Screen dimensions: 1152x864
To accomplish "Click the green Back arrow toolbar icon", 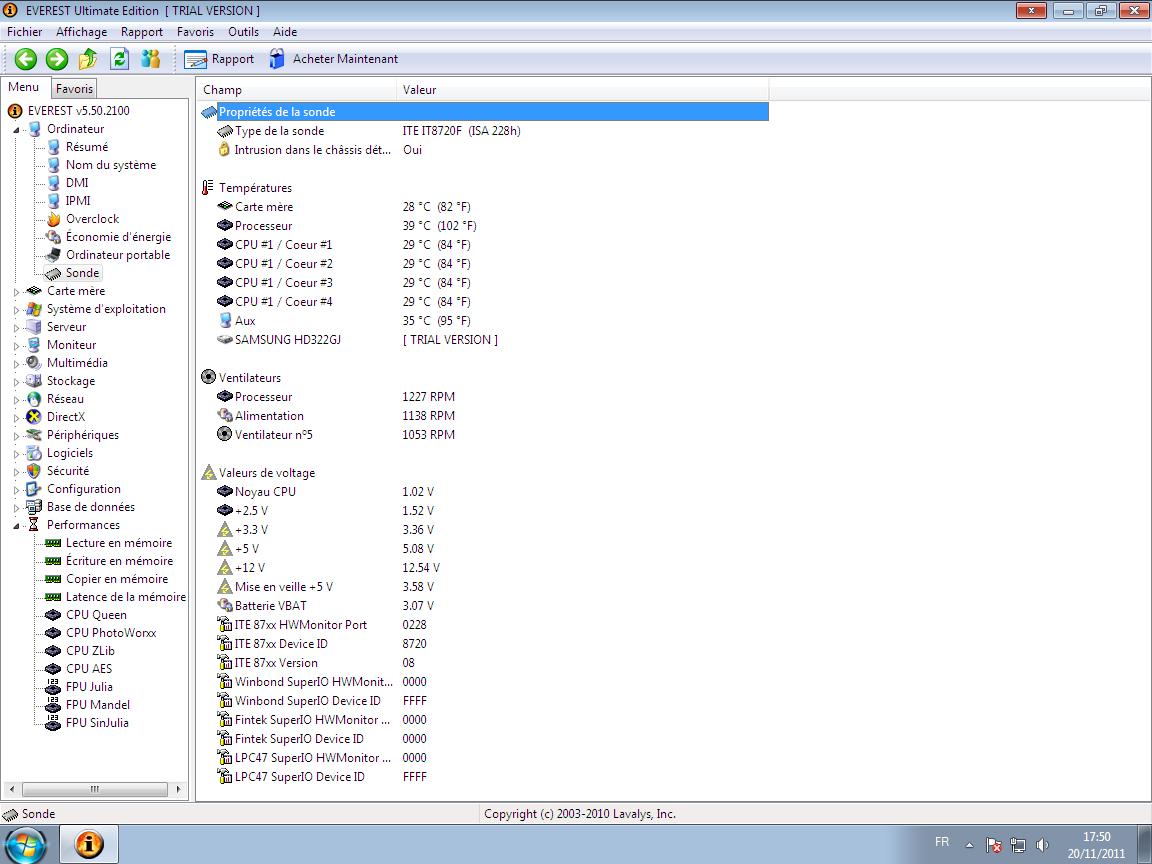I will [x=25, y=59].
